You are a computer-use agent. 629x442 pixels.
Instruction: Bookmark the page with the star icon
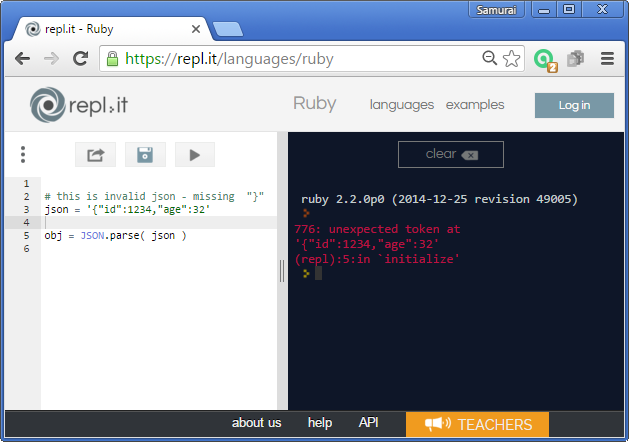[511, 59]
